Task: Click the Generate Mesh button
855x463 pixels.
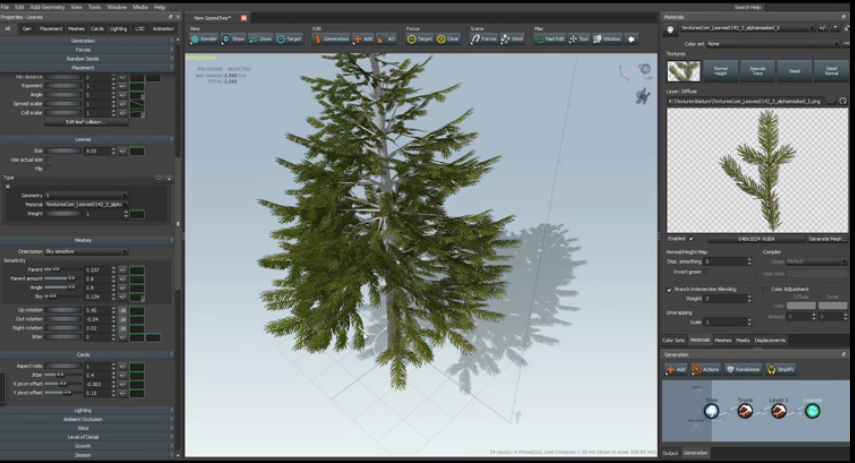Action: coord(828,239)
